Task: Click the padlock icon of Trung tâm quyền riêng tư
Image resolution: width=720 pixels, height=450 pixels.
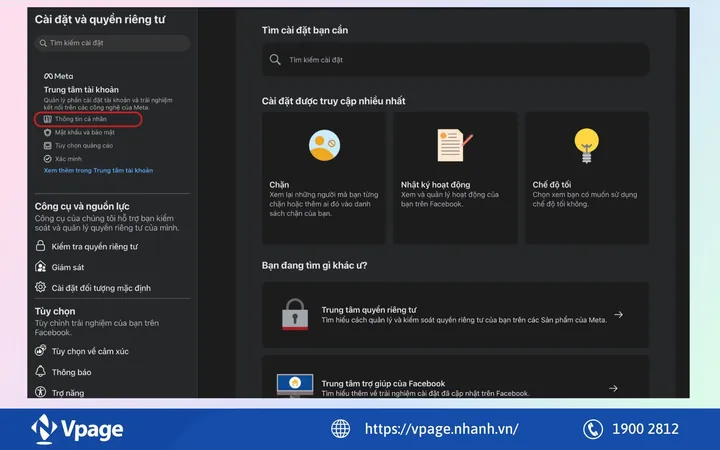Action: pyautogui.click(x=295, y=315)
